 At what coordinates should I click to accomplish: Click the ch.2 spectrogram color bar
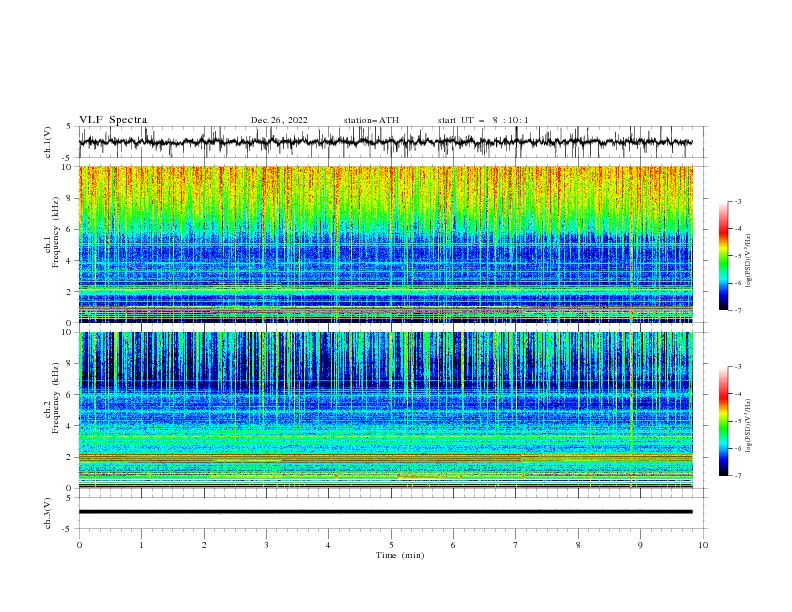723,421
